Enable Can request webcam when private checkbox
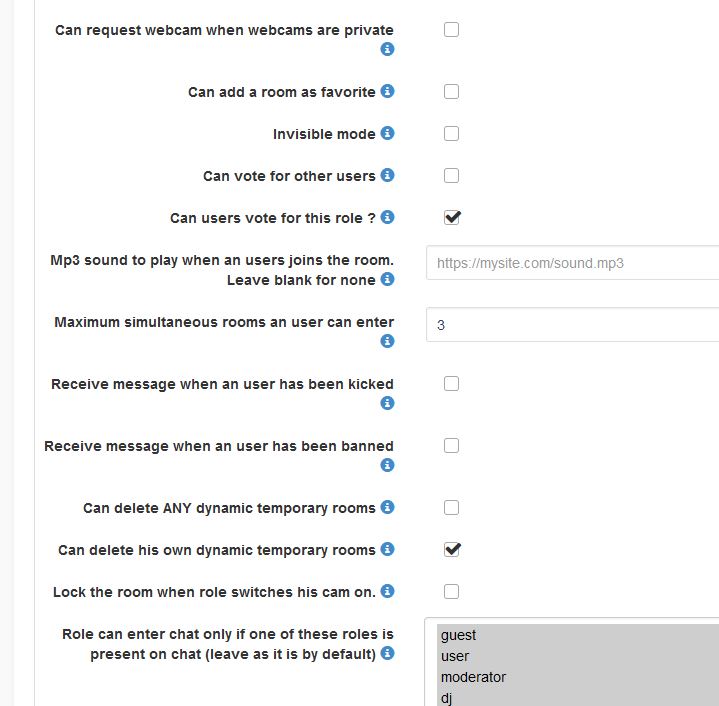The height and width of the screenshot is (706, 719). 451,30
